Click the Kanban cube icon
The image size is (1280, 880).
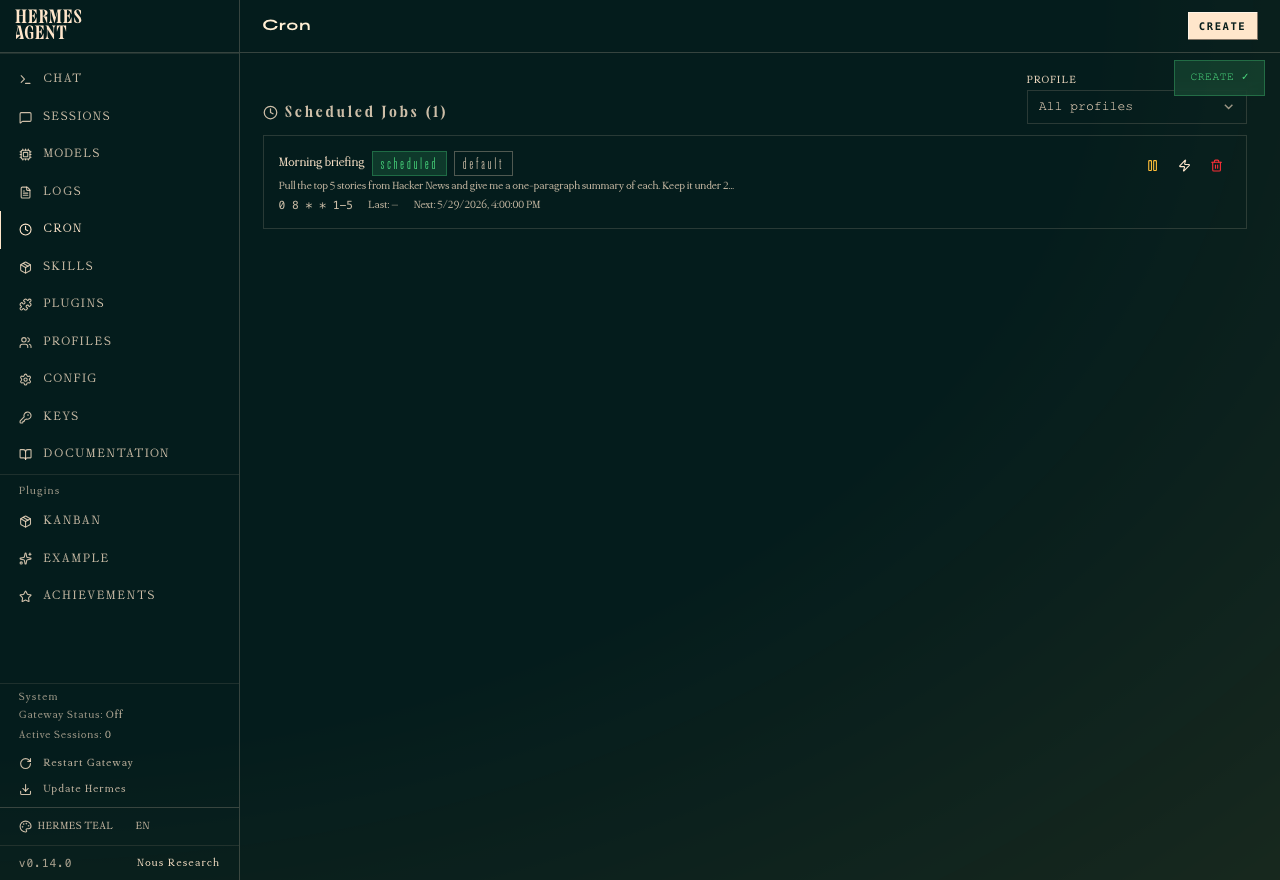coord(25,521)
